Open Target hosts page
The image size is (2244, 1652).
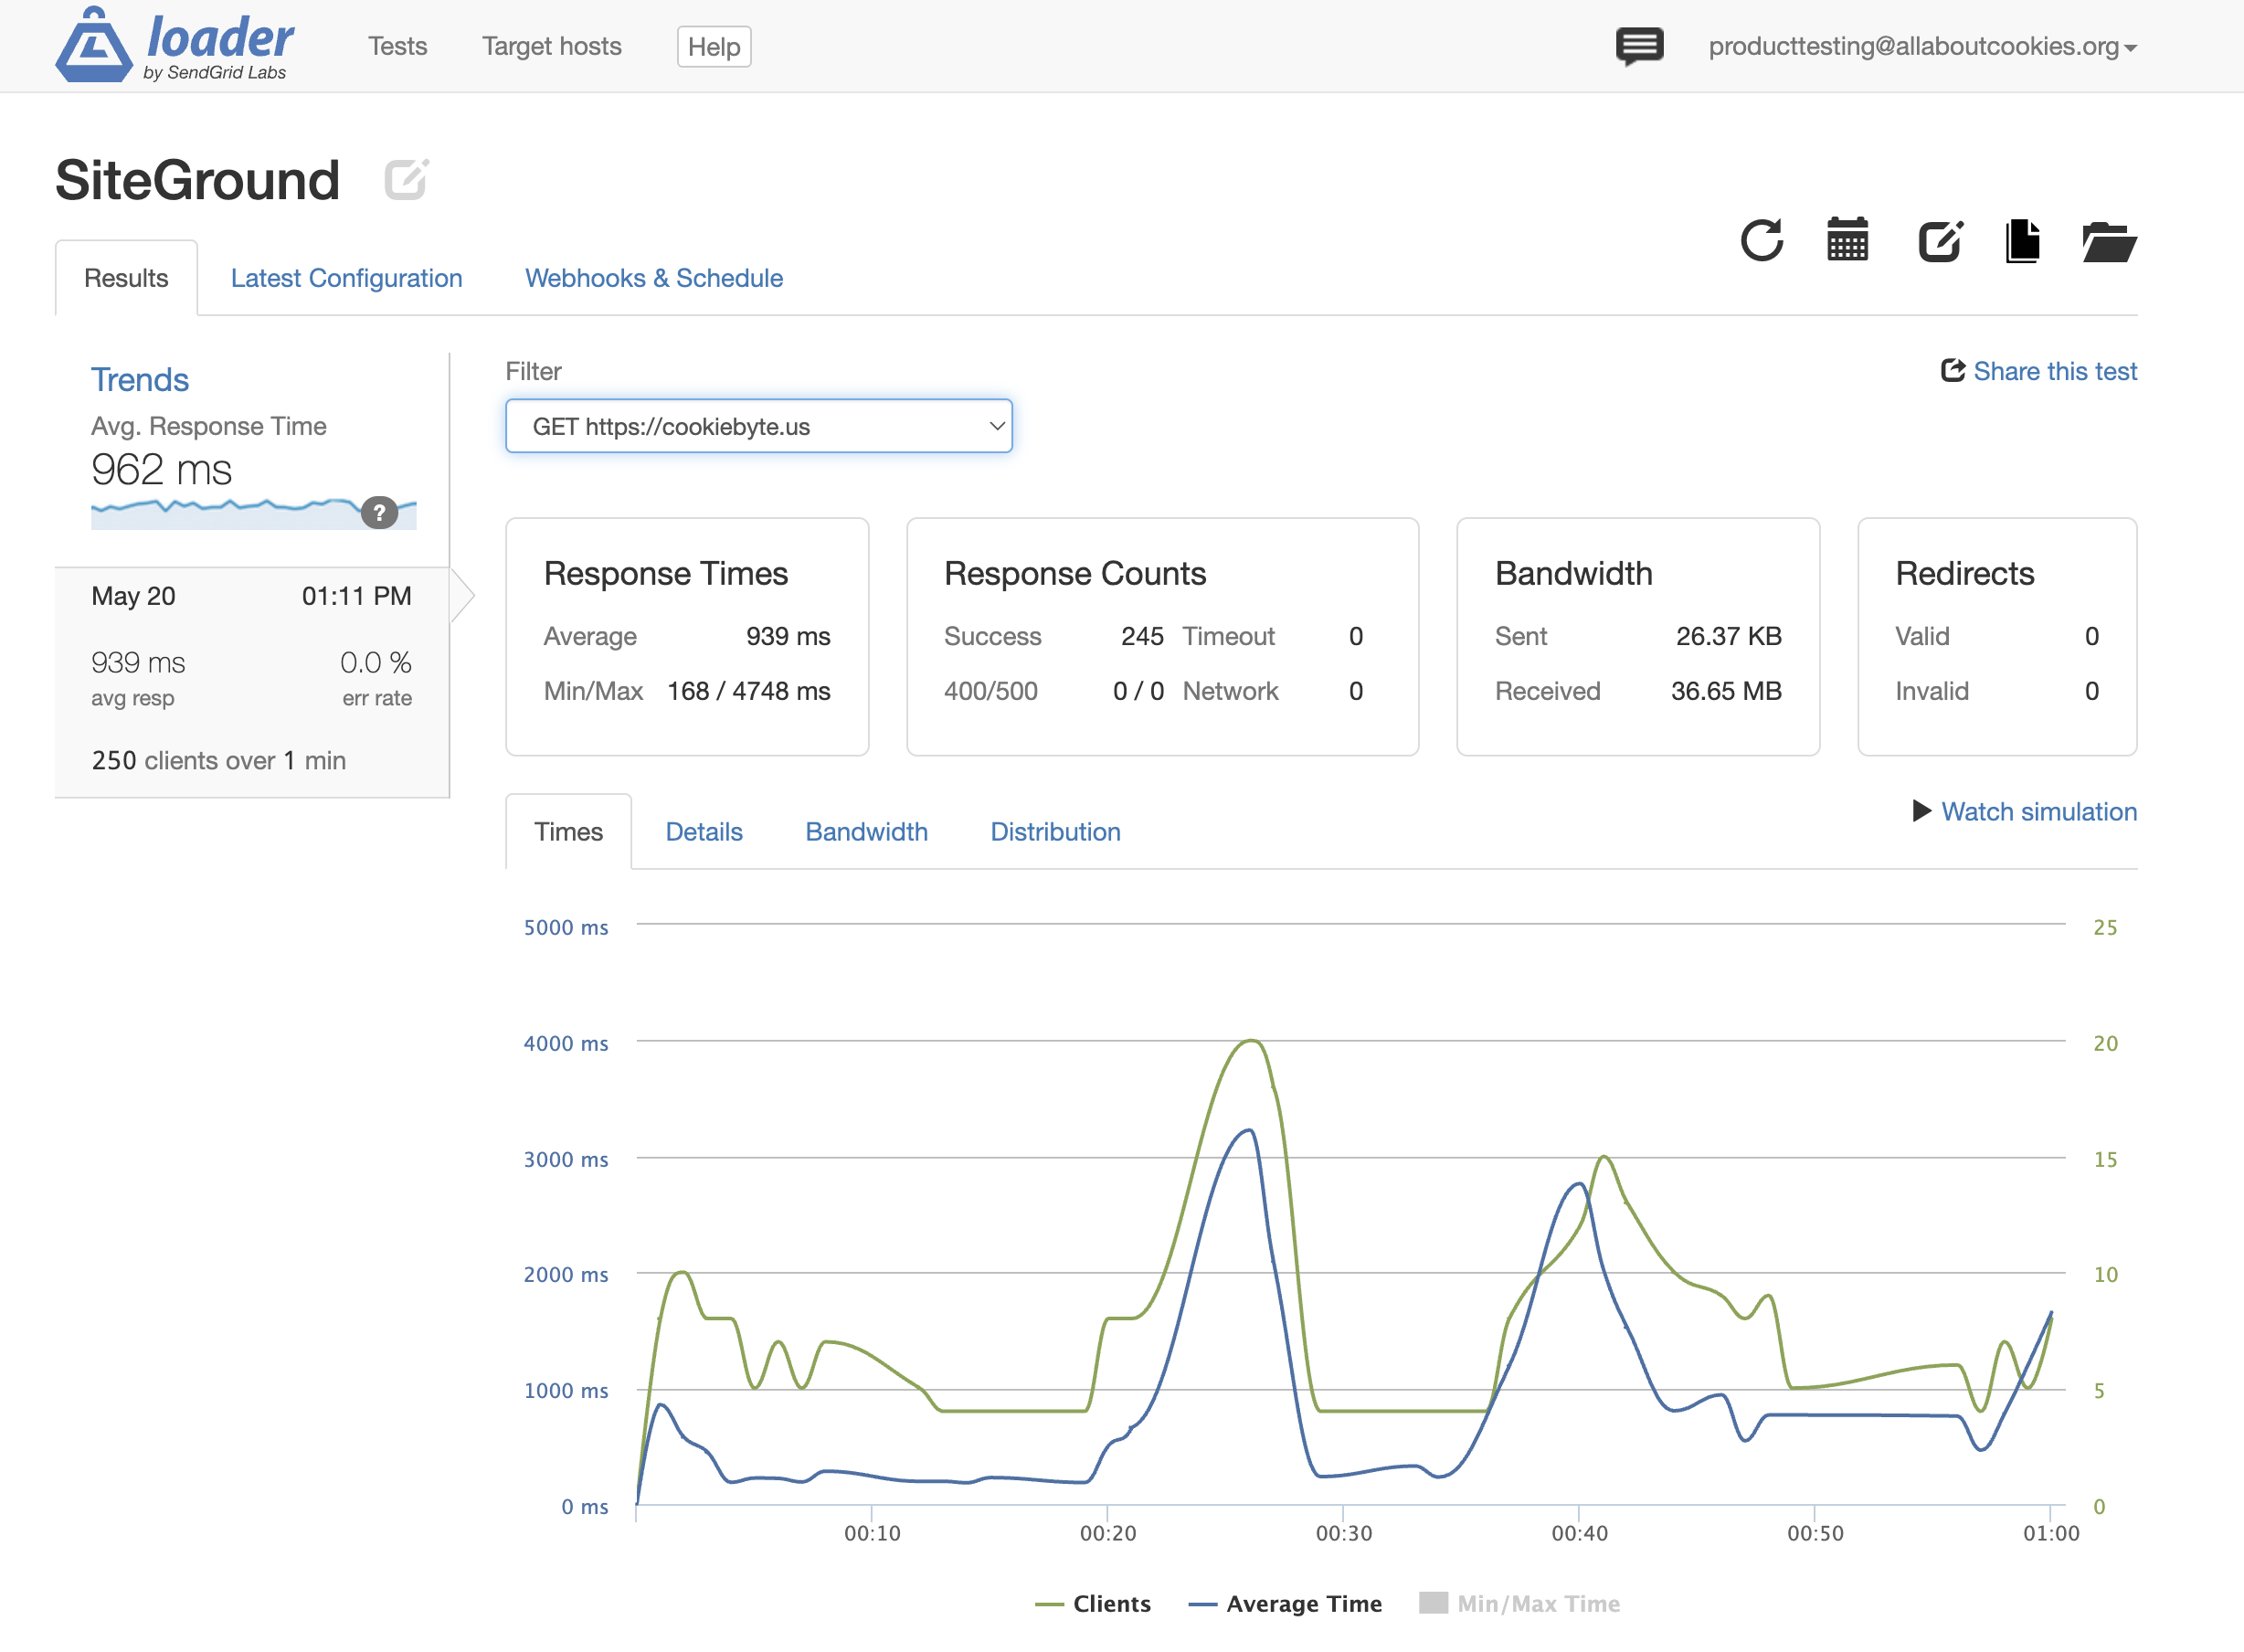[x=551, y=46]
